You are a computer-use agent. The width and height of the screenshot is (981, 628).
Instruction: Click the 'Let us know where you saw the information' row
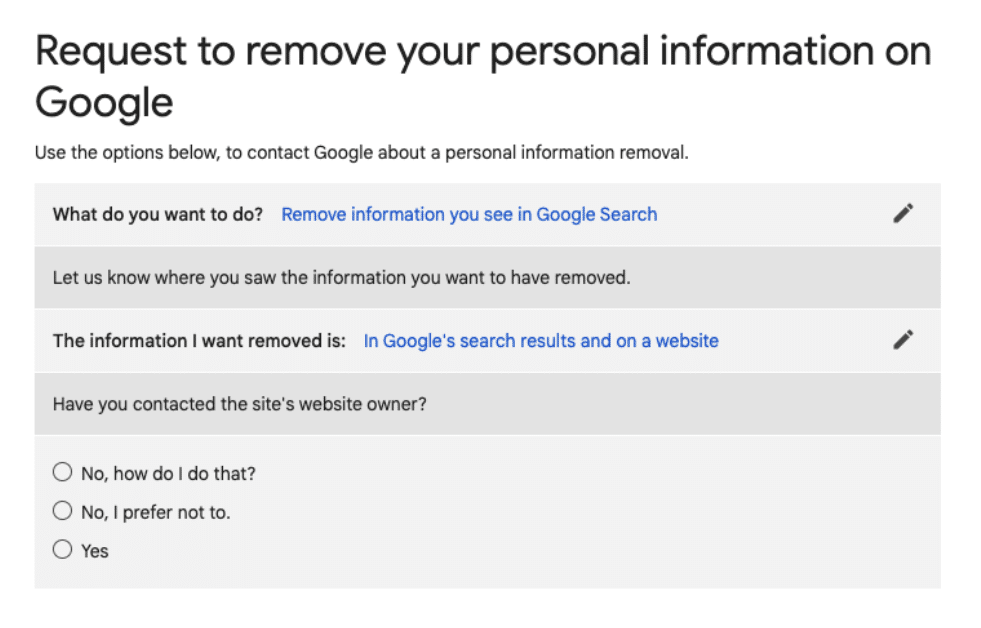click(x=487, y=278)
